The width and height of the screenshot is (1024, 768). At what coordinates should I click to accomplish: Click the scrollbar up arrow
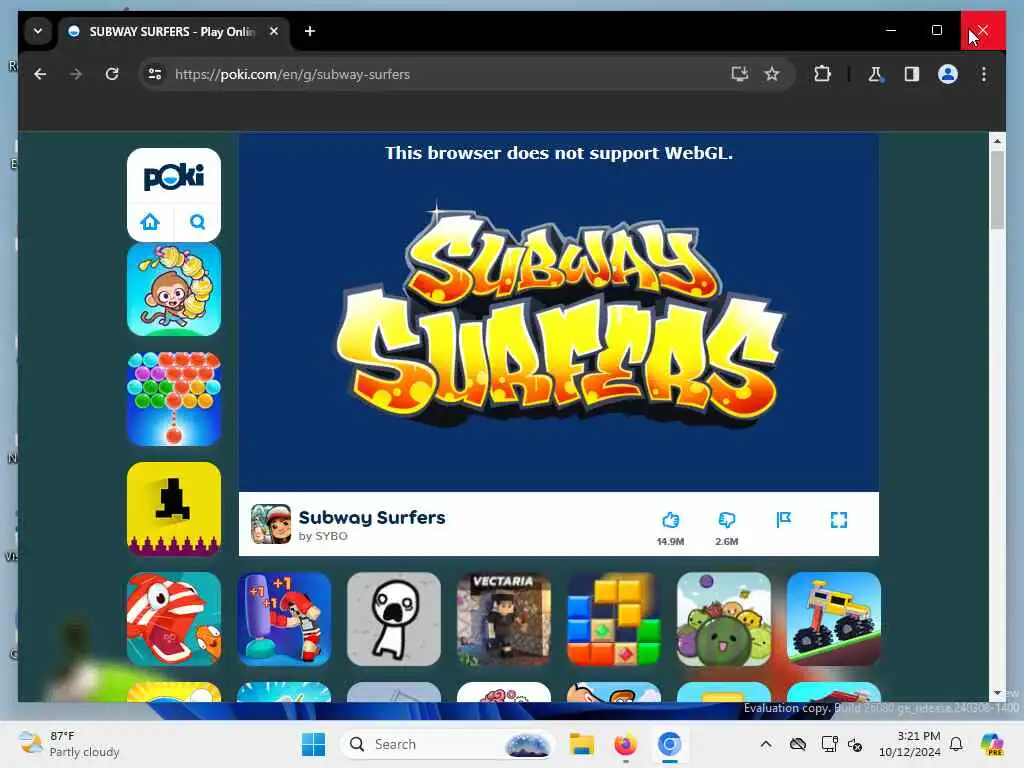(x=997, y=140)
